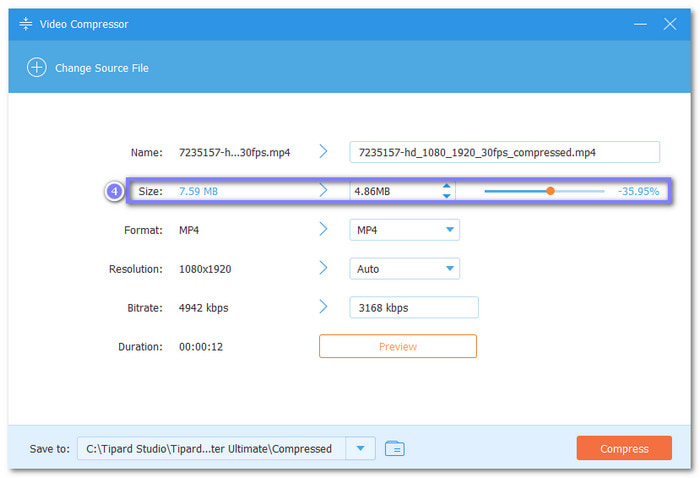Click the arrow icon in the Format row

pyautogui.click(x=323, y=229)
